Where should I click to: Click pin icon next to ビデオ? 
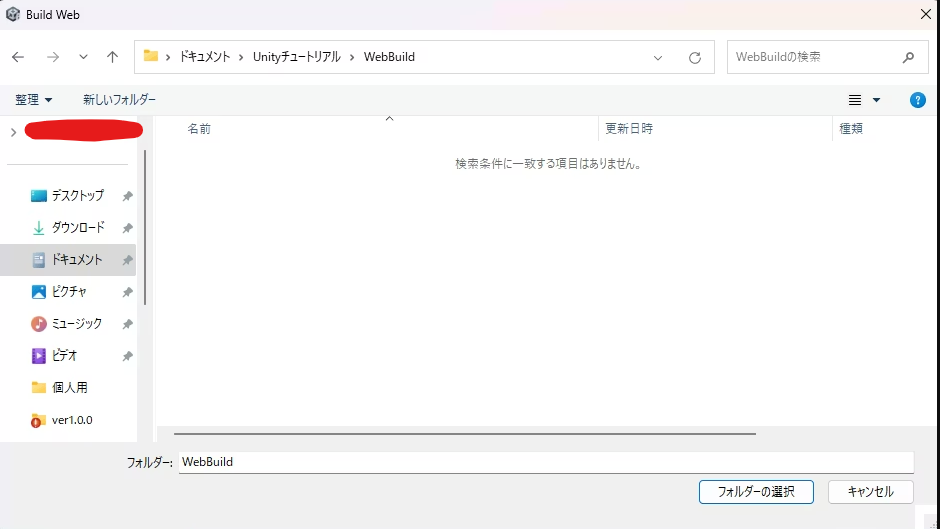[x=127, y=356]
